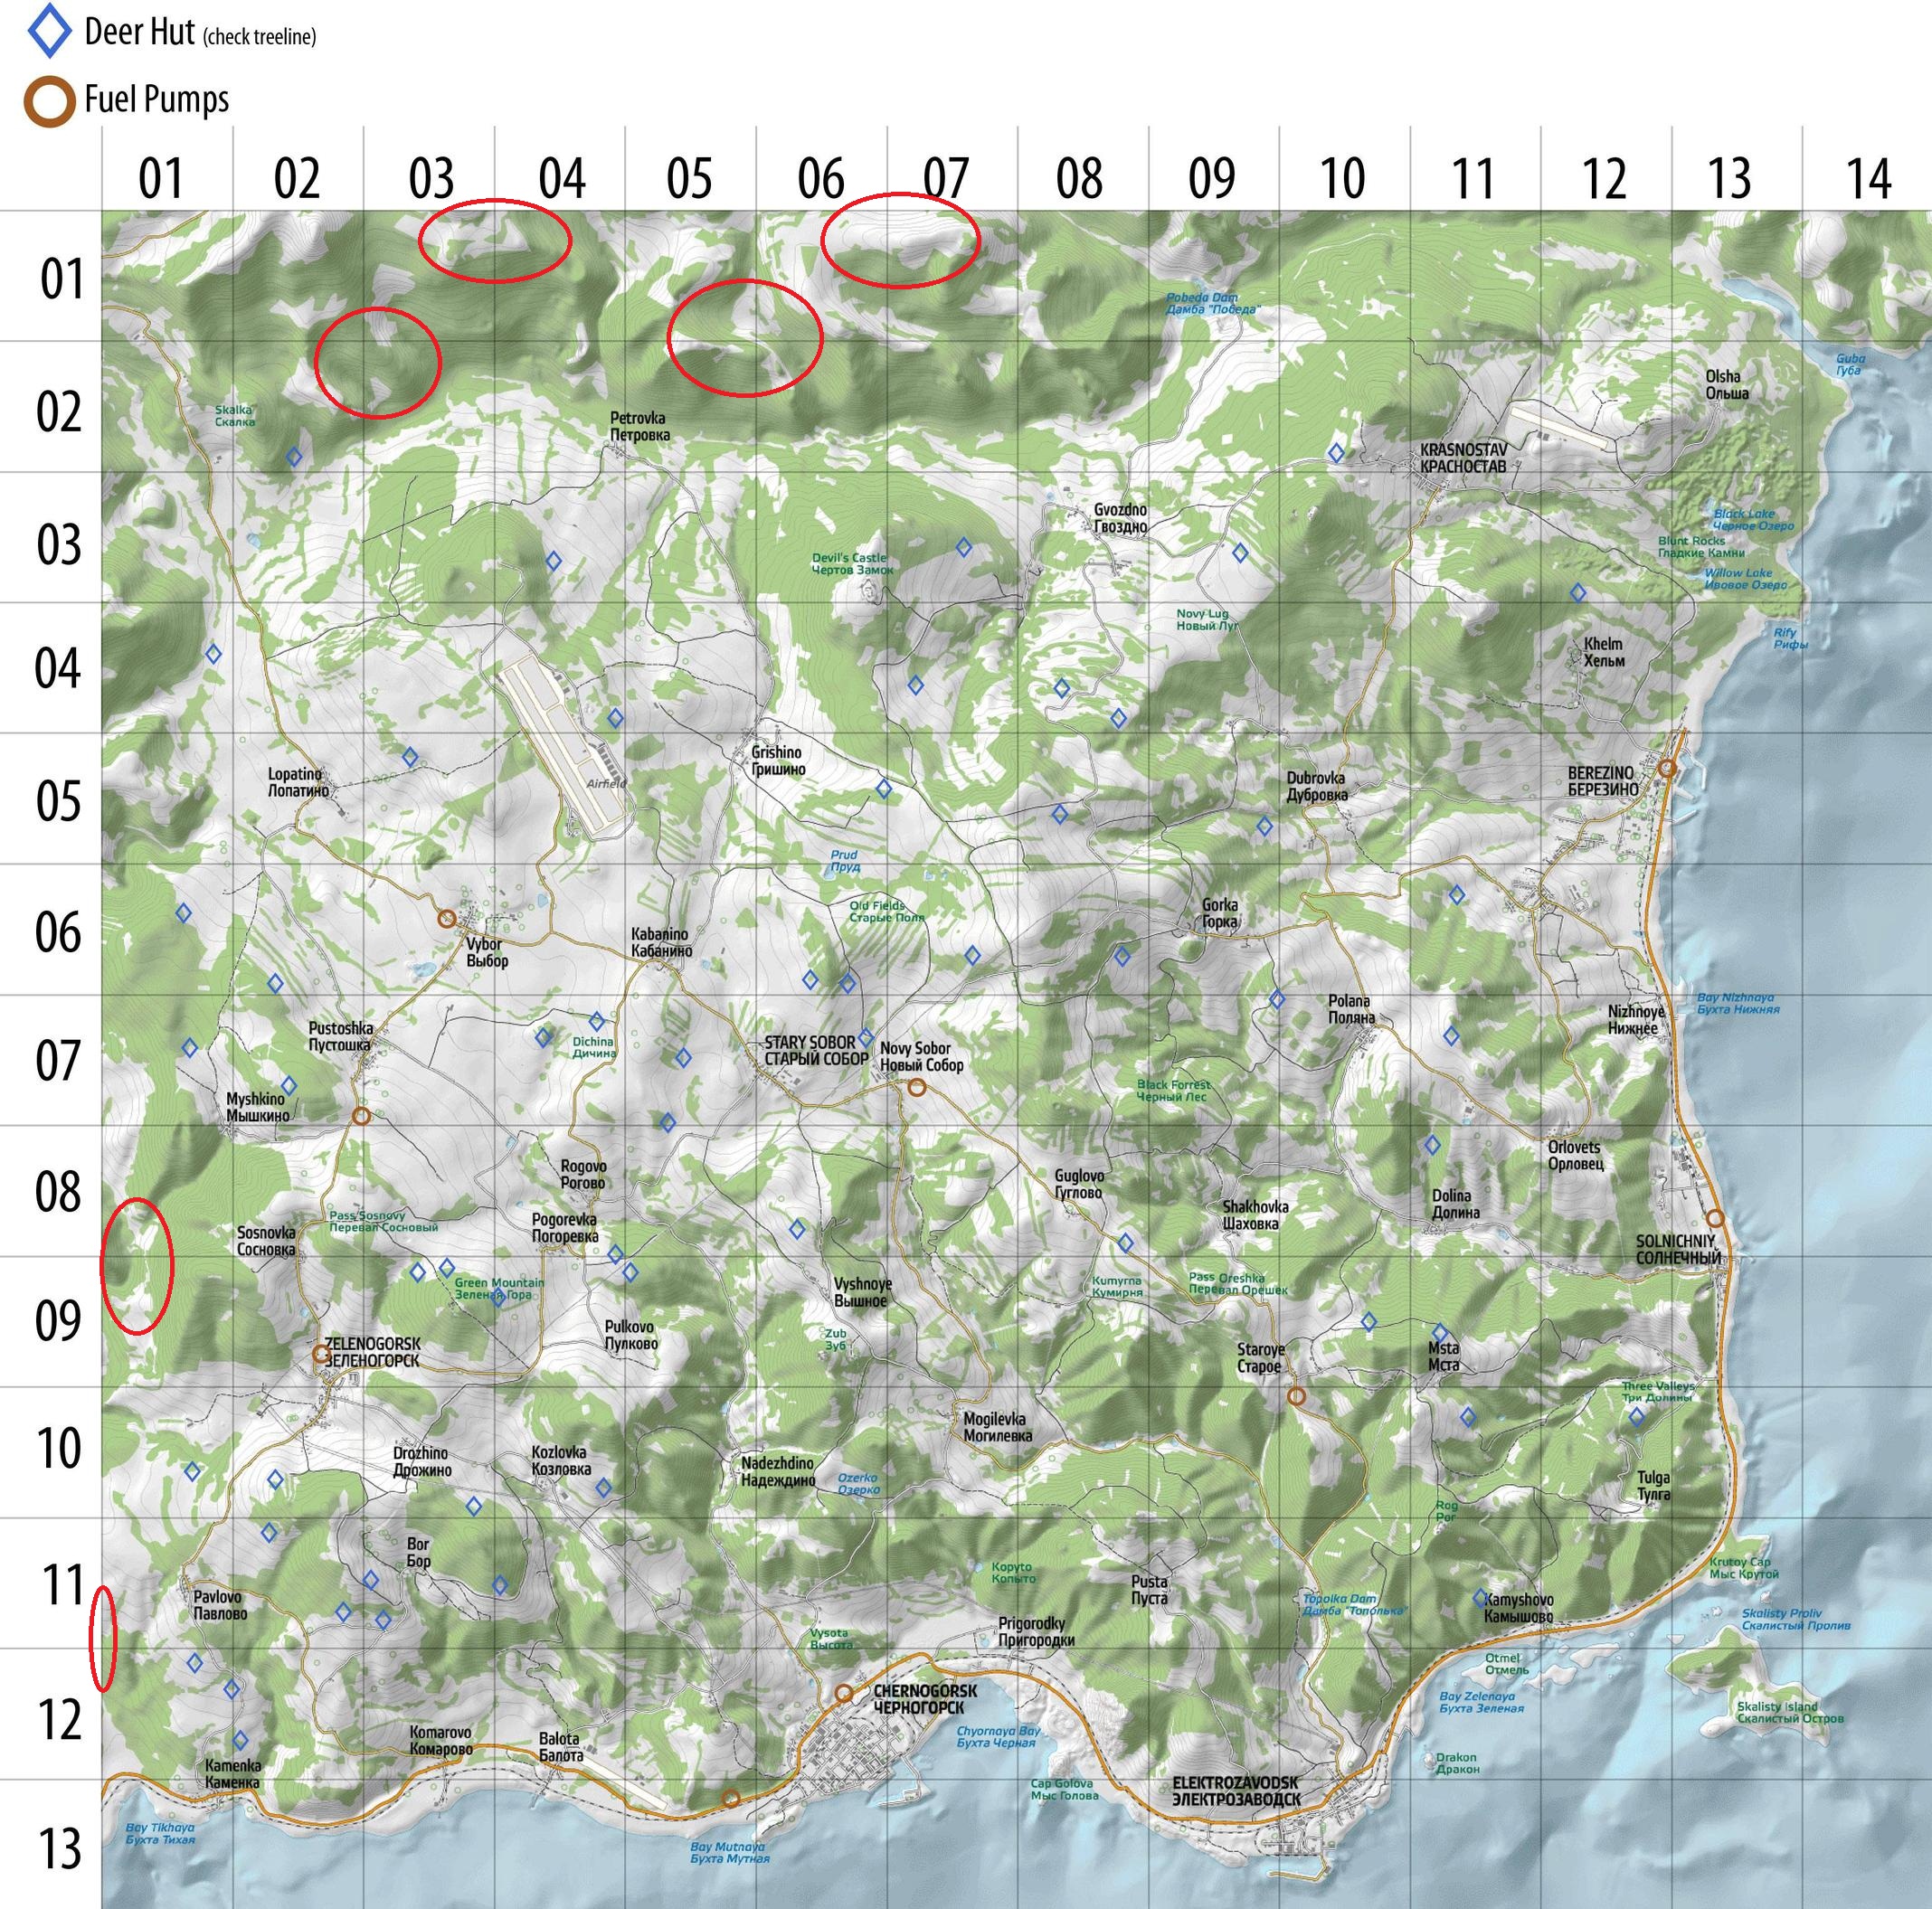Click the deer hut west of Polana
The width and height of the screenshot is (1932, 1909).
(x=1277, y=999)
